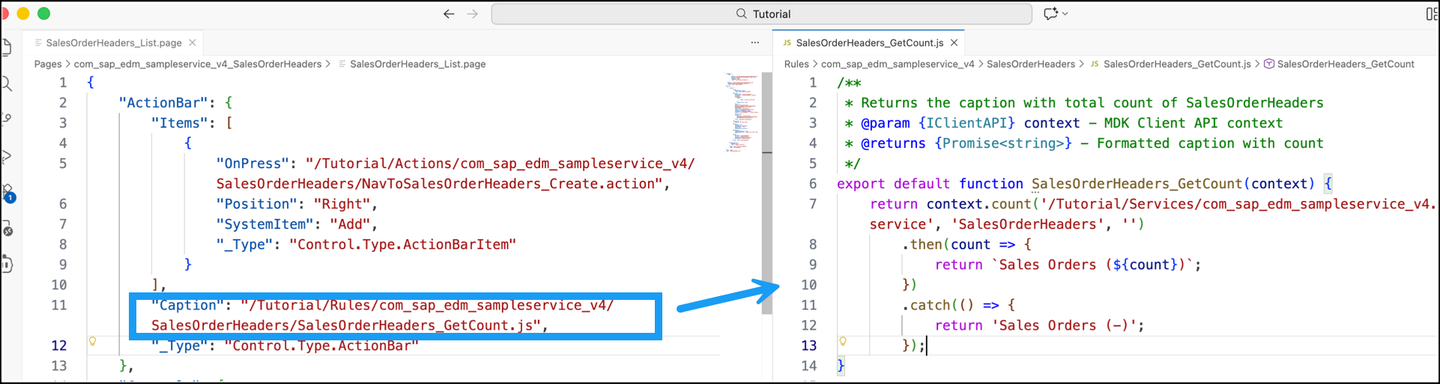This screenshot has height=384, width=1440.
Task: Click the "Right" value on line 6
Action: coord(343,204)
